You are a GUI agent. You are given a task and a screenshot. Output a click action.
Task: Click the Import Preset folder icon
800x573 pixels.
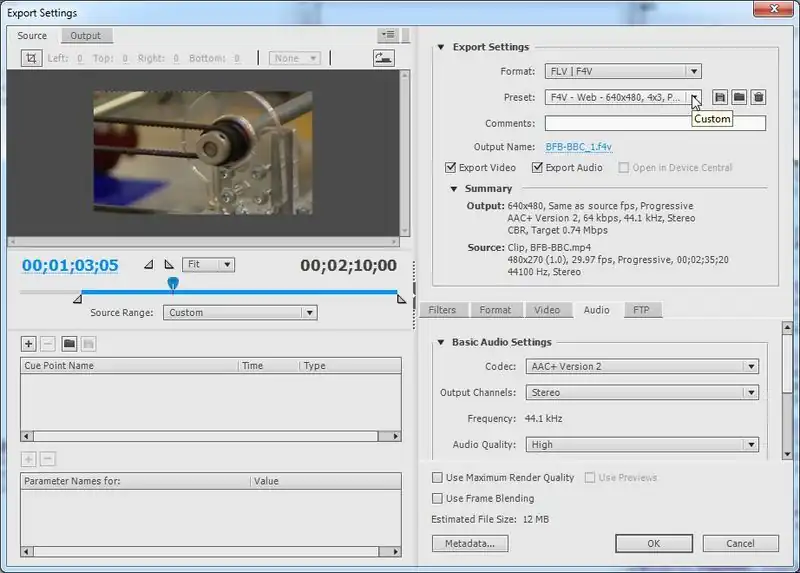click(739, 97)
